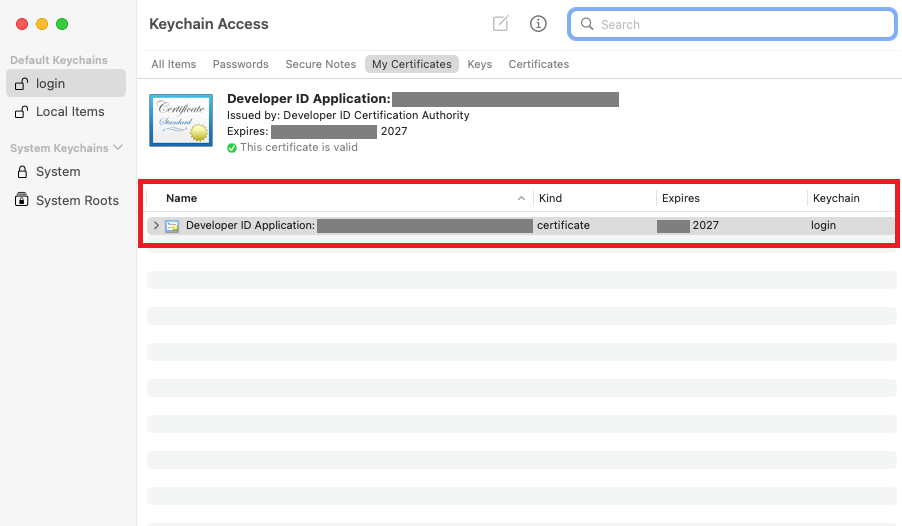Click the yellow minimize window button
902x526 pixels.
point(42,24)
